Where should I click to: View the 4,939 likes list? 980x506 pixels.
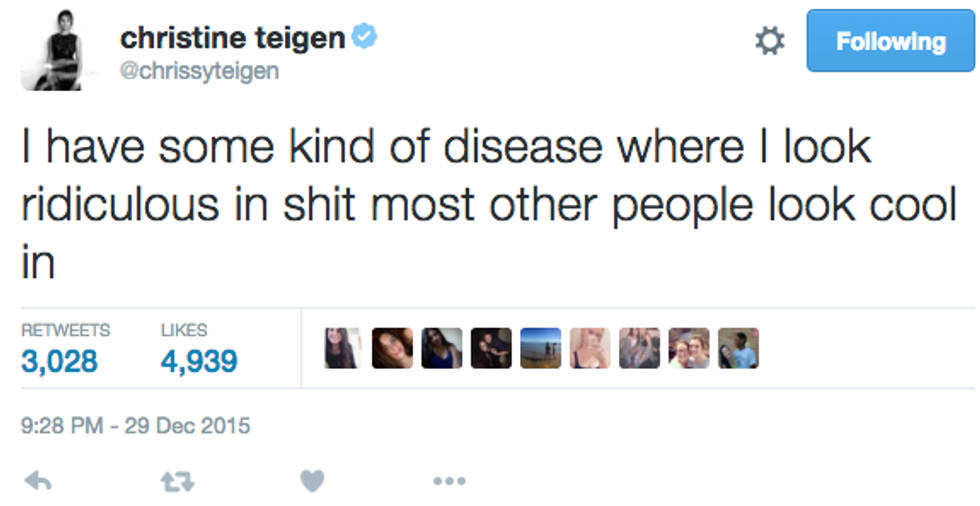pyautogui.click(x=199, y=361)
